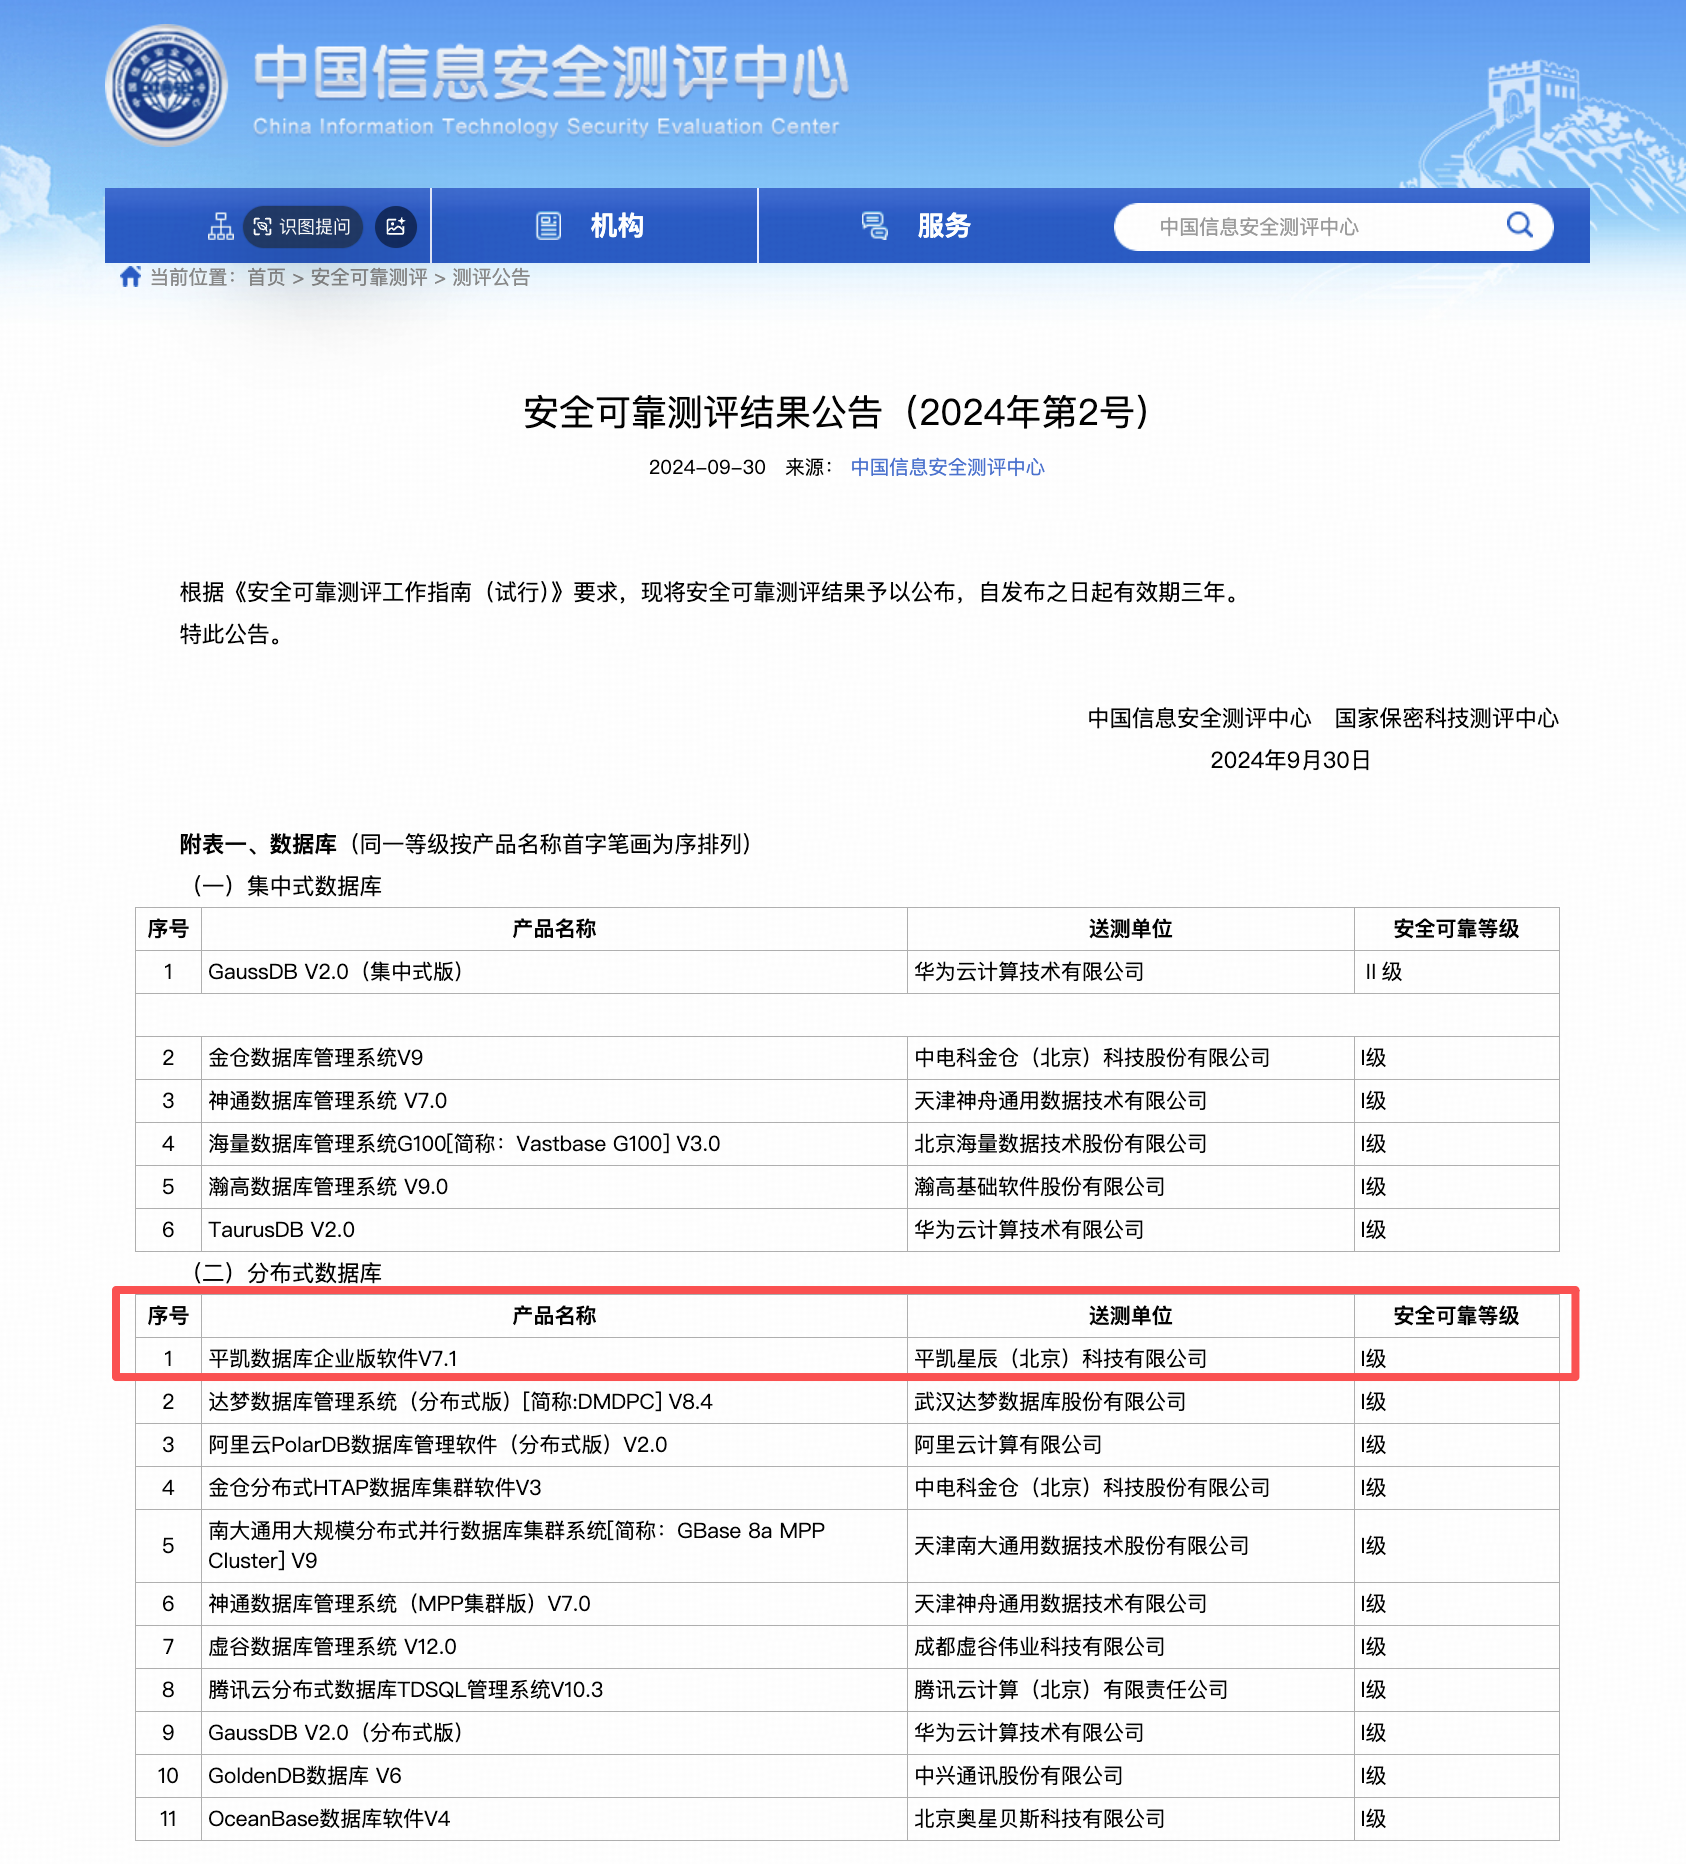Click the cell 北京奥星贝斯科技有限公司
Viewport: 1686px width, 1864px height.
[1130, 1819]
